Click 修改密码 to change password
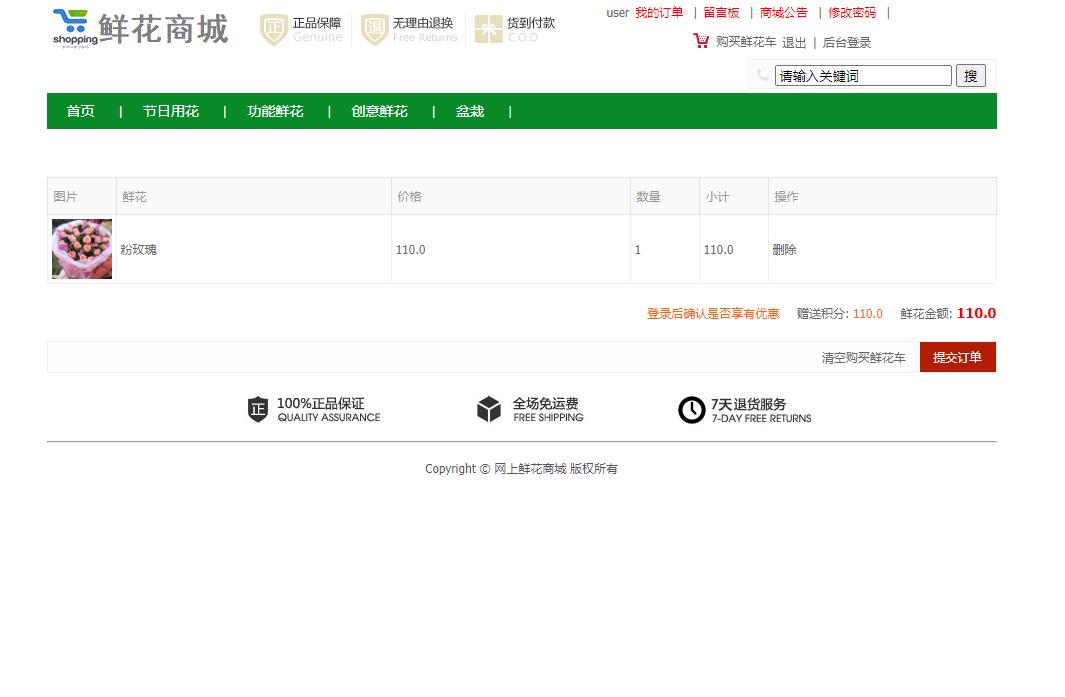Screen dimensions: 1065x697 point(852,13)
